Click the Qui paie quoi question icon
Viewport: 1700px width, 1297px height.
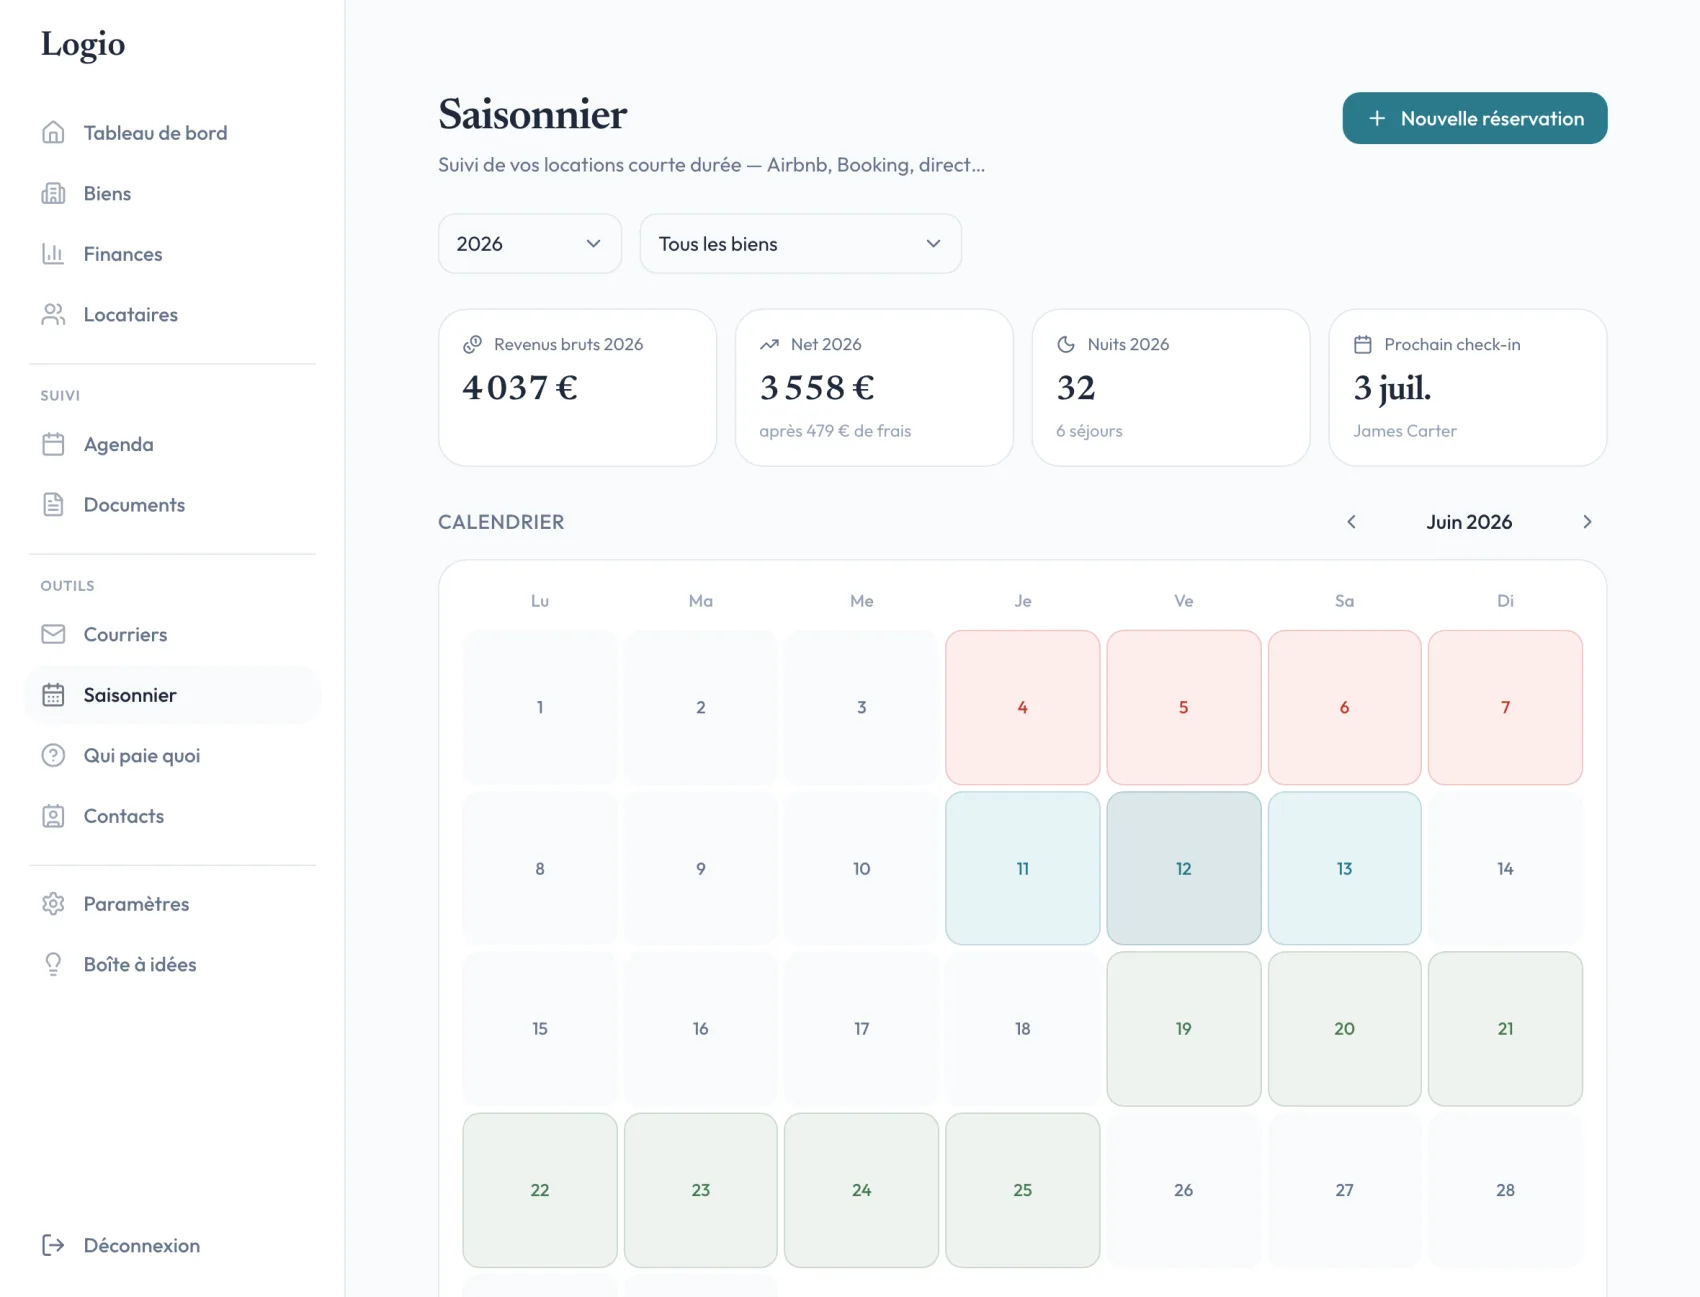pyautogui.click(x=53, y=756)
